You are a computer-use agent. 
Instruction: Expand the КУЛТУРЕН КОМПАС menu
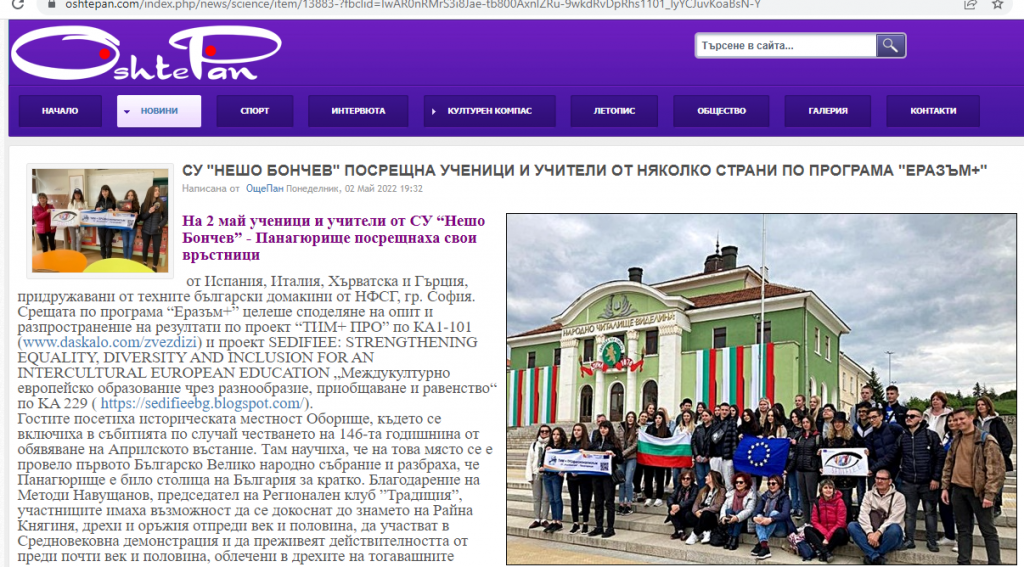tap(489, 111)
